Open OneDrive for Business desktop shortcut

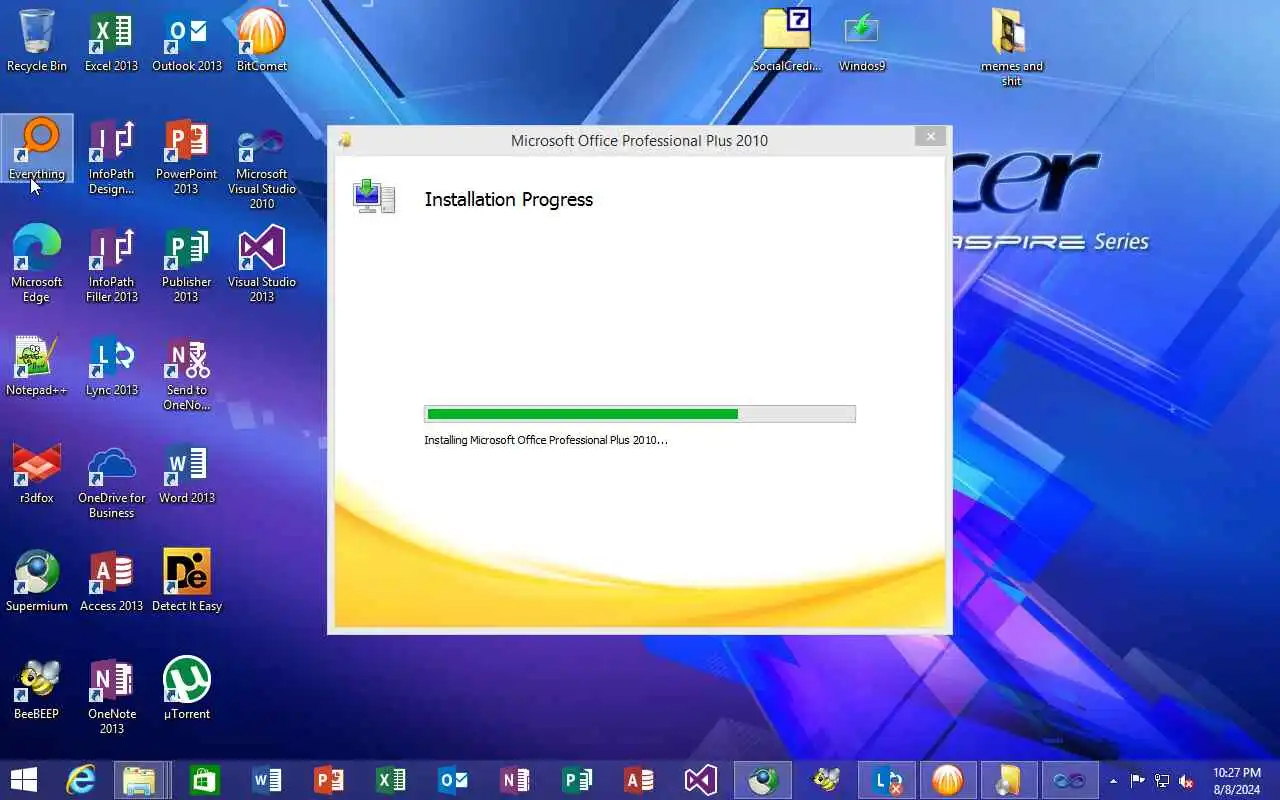[x=111, y=481]
